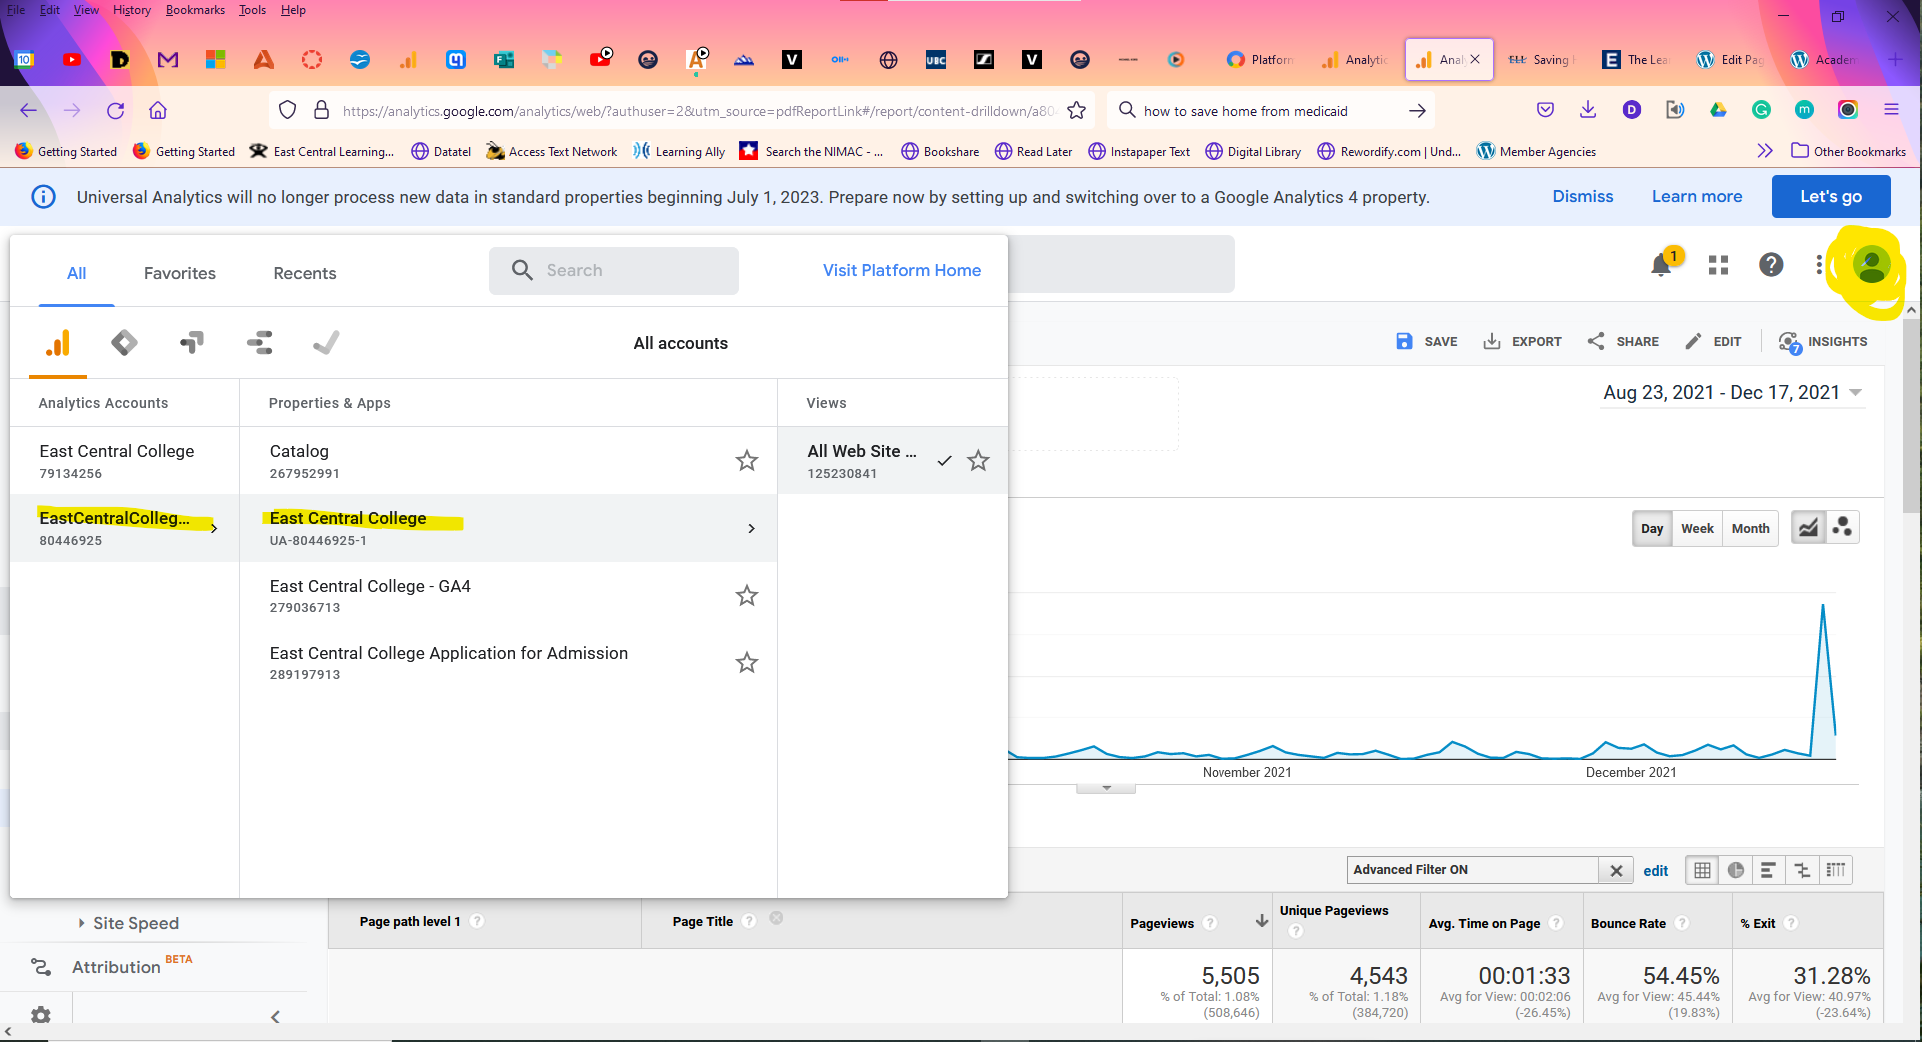Screen dimensions: 1922x1042
Task: Click the browser reload button
Action: (x=116, y=110)
